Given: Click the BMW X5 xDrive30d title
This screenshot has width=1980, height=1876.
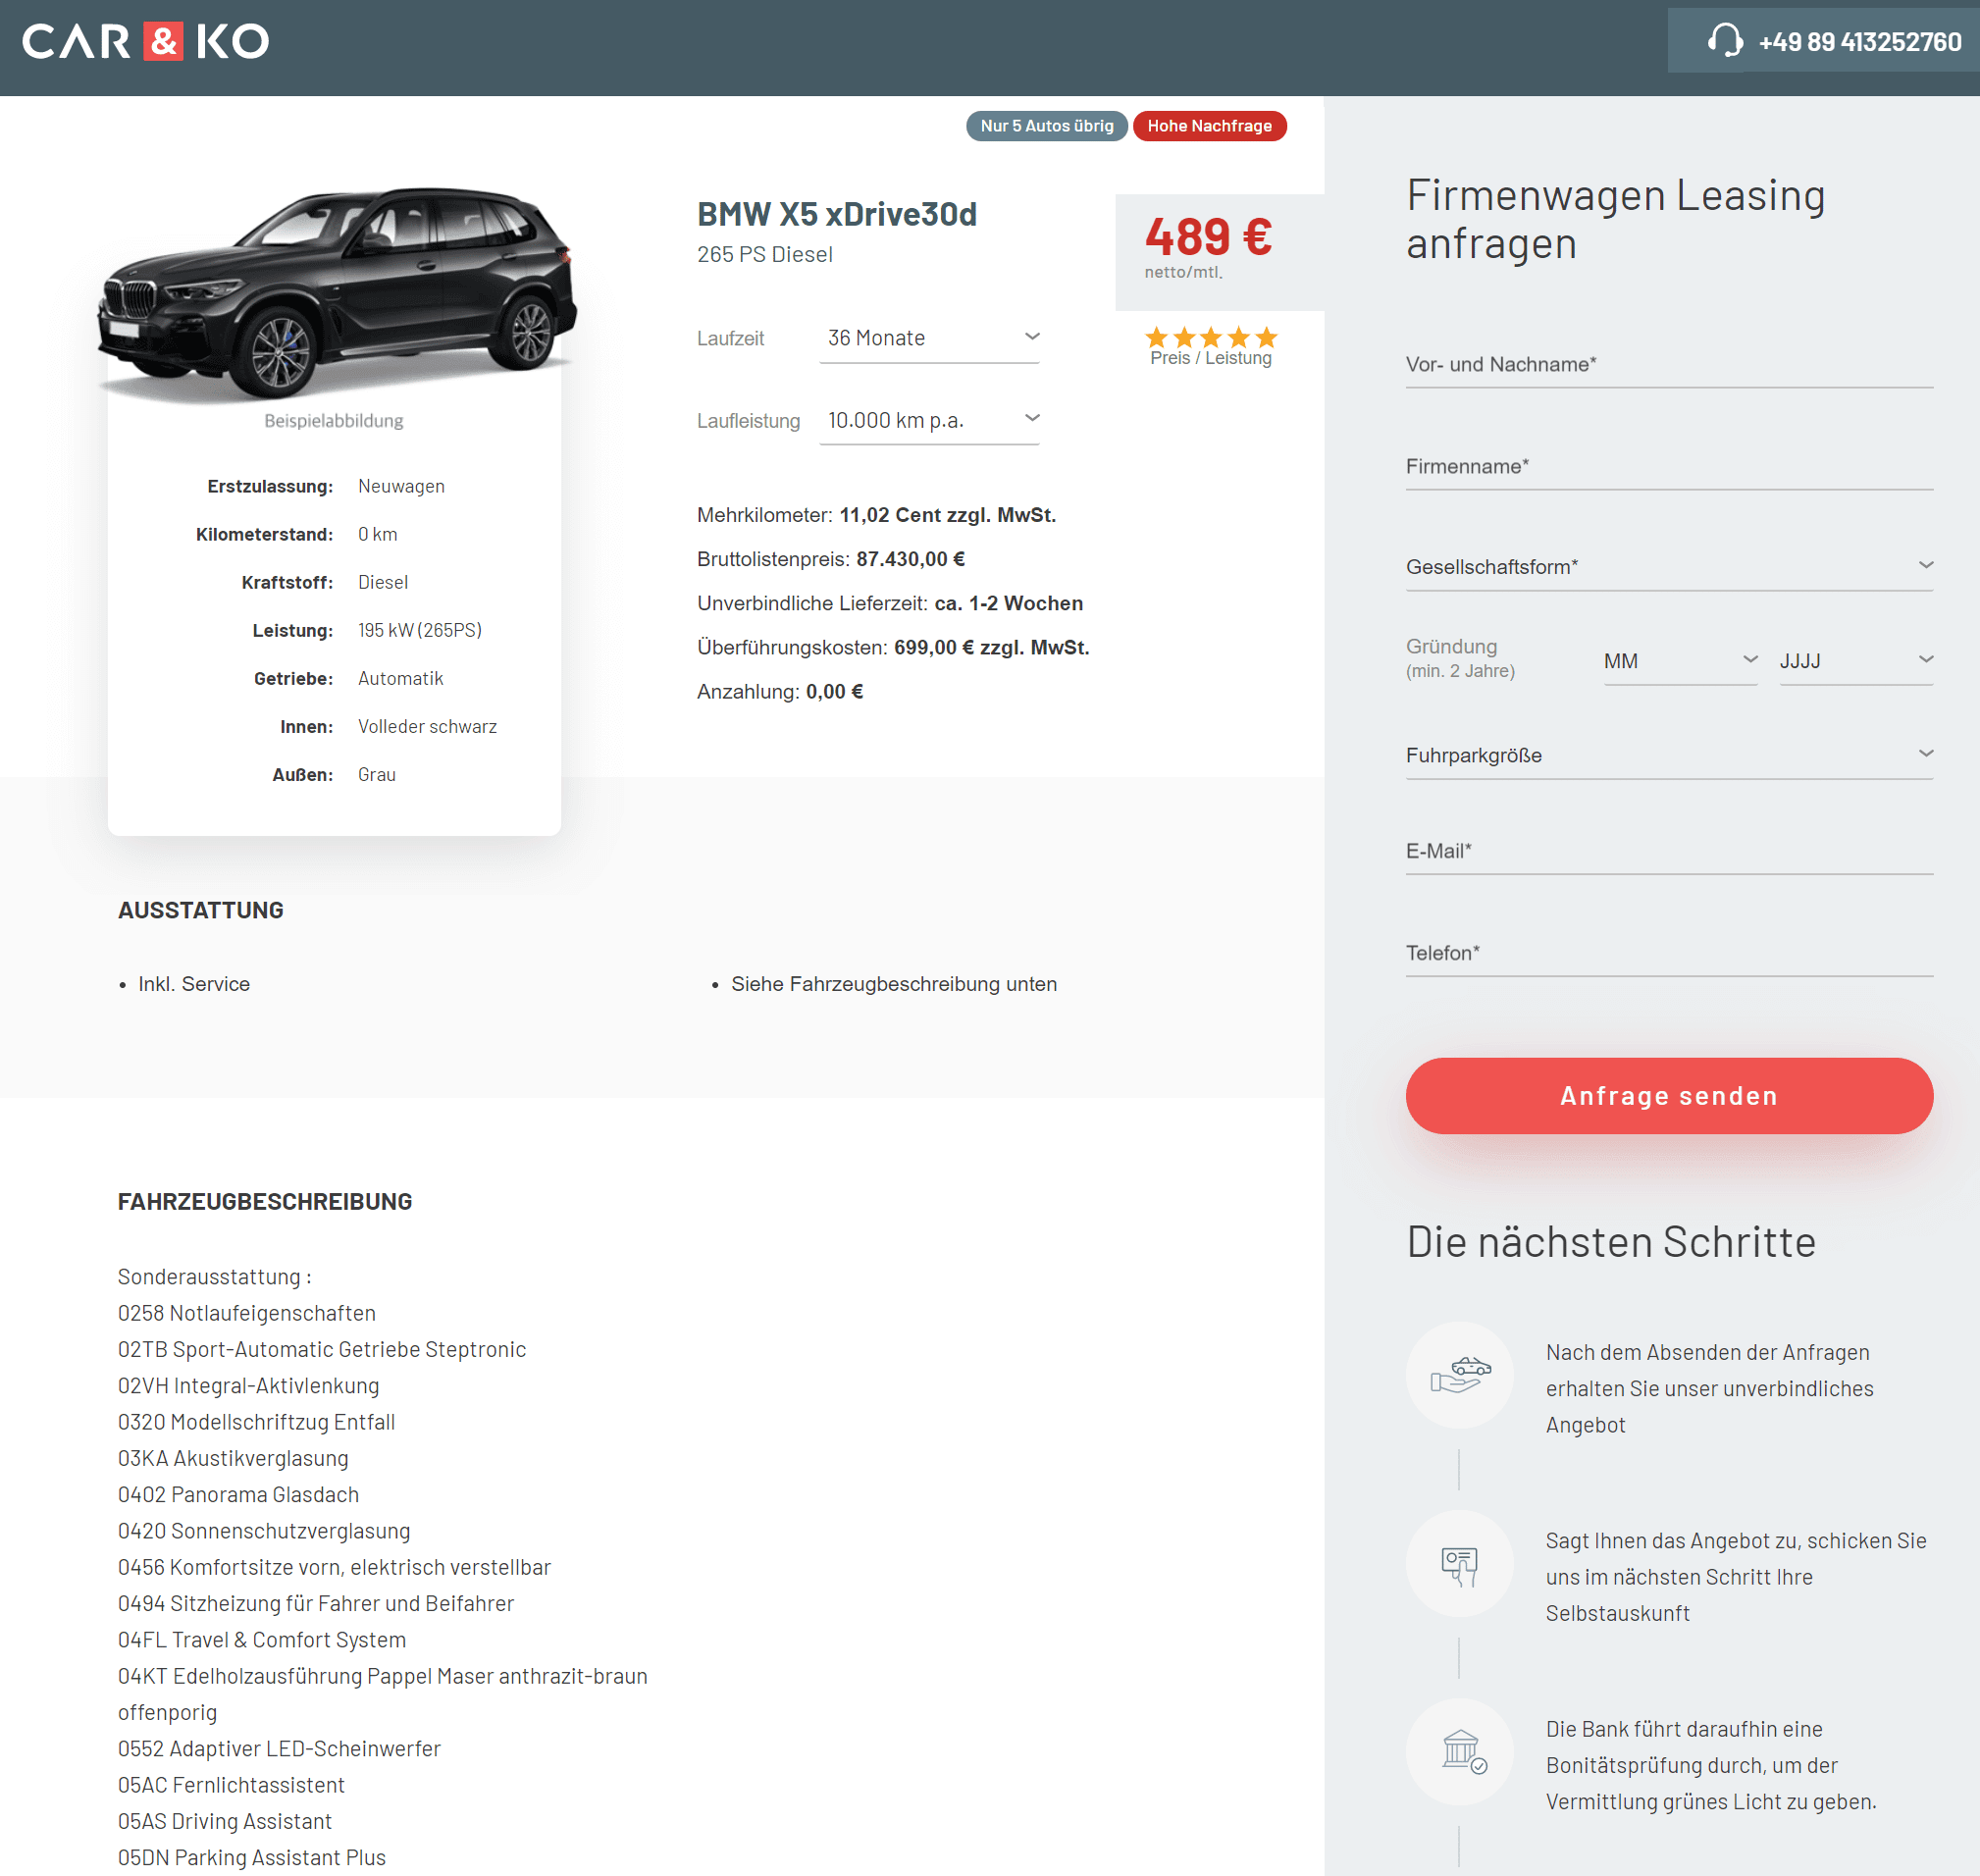Looking at the screenshot, I should click(836, 214).
